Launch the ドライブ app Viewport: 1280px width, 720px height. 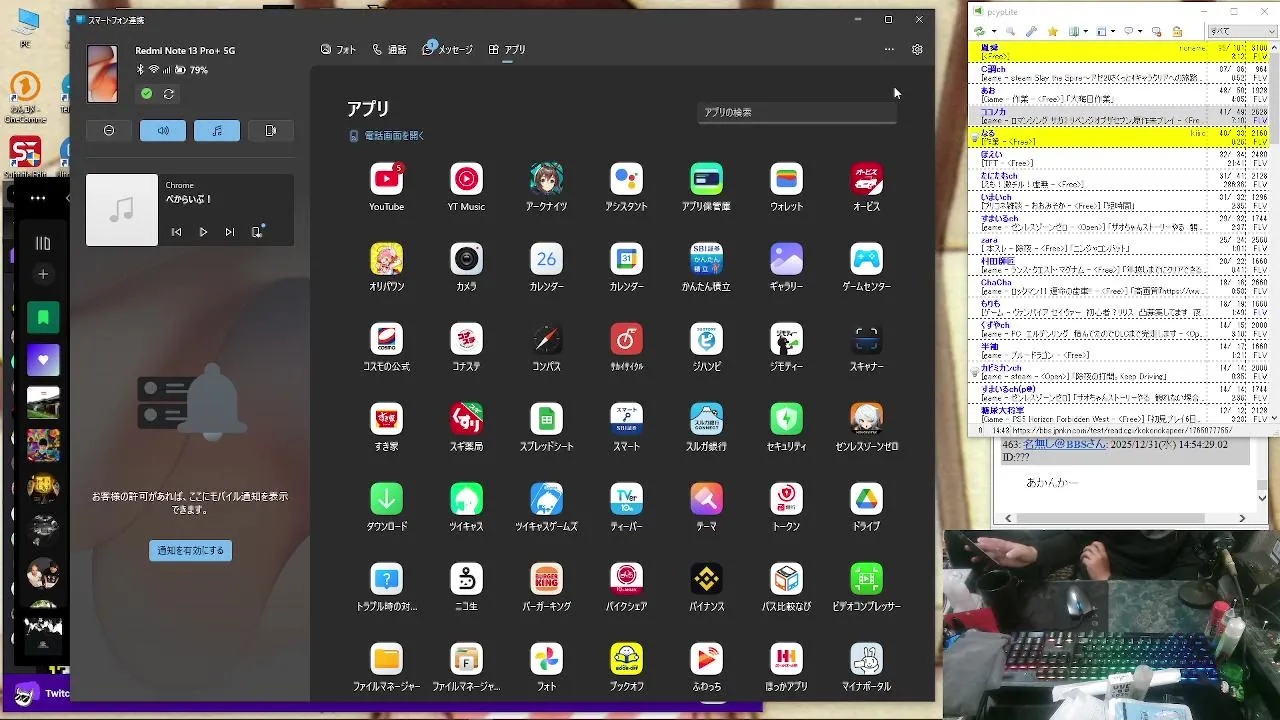coord(866,499)
